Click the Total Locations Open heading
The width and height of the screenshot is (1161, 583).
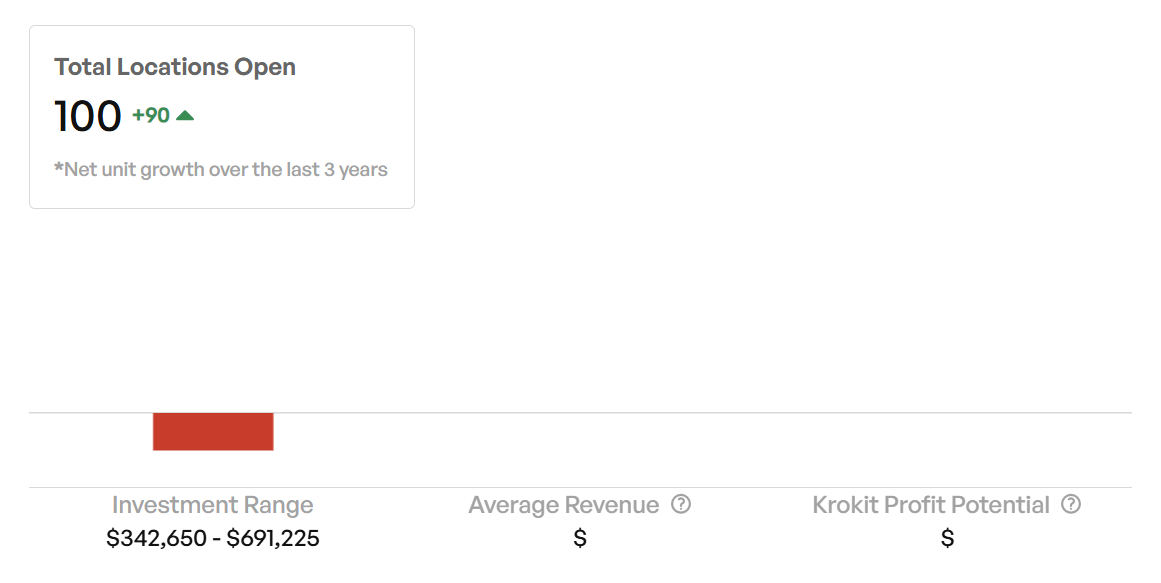(x=175, y=67)
